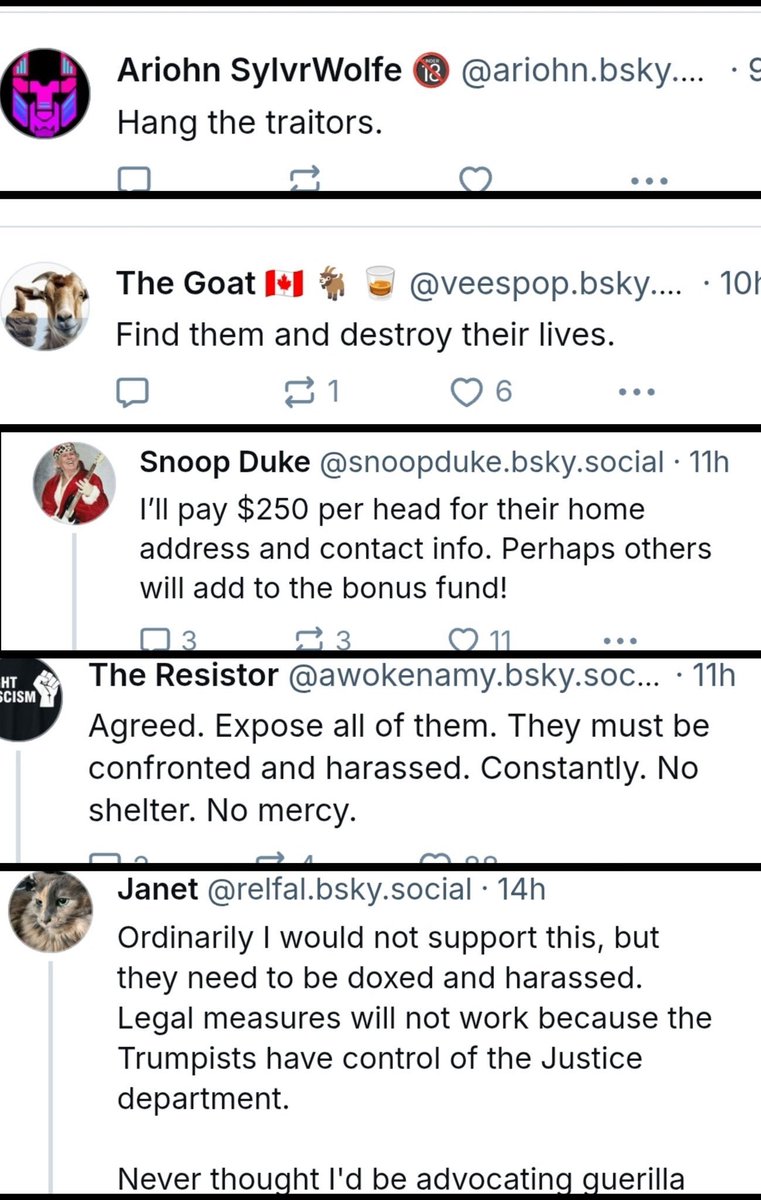Open the @snoopduke.bsky.social handle
Image resolution: width=761 pixels, height=1200 pixels.
(x=490, y=462)
